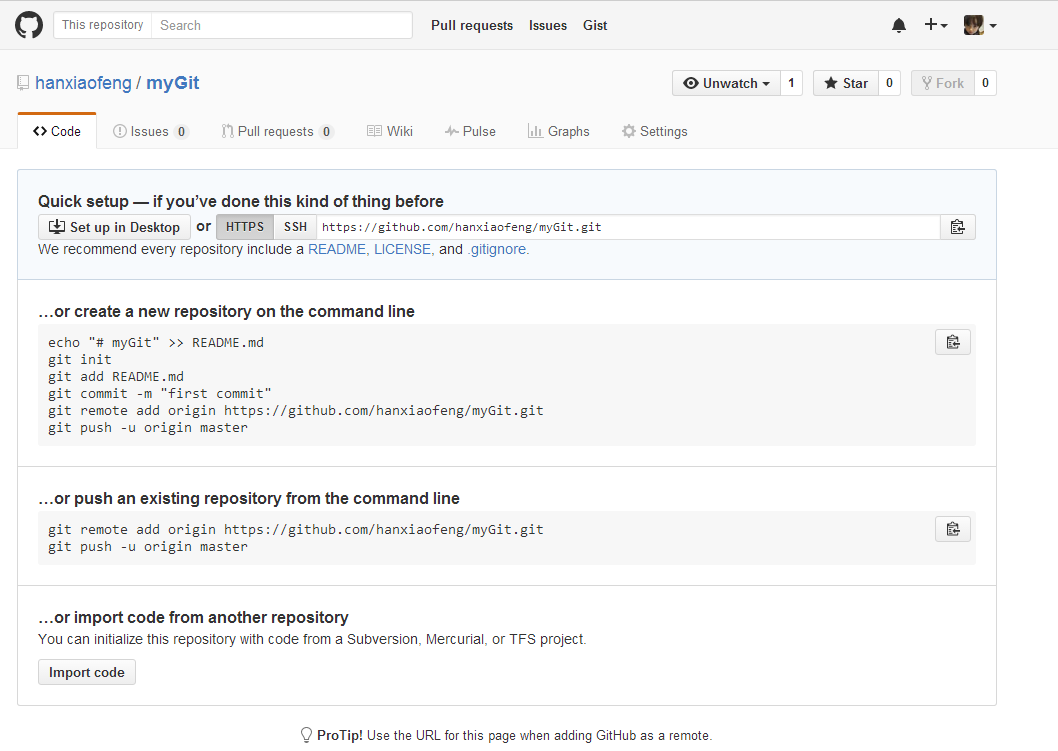Copy the push-existing-repository commands
Screen dimensions: 1058x751
pos(953,529)
